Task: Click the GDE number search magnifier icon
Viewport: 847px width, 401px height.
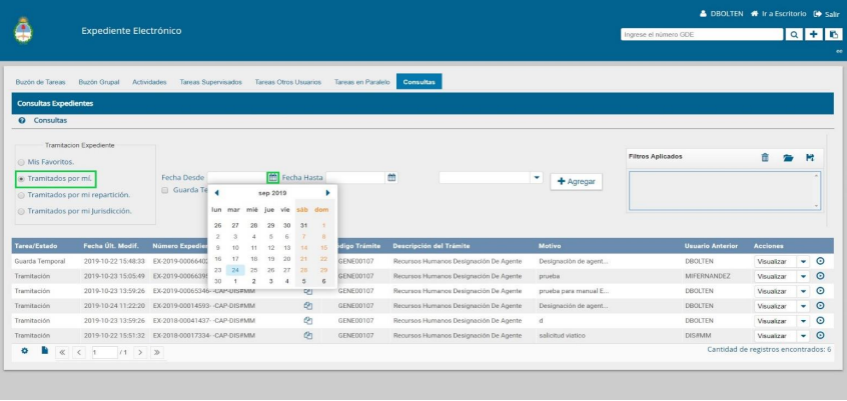Action: 795,34
